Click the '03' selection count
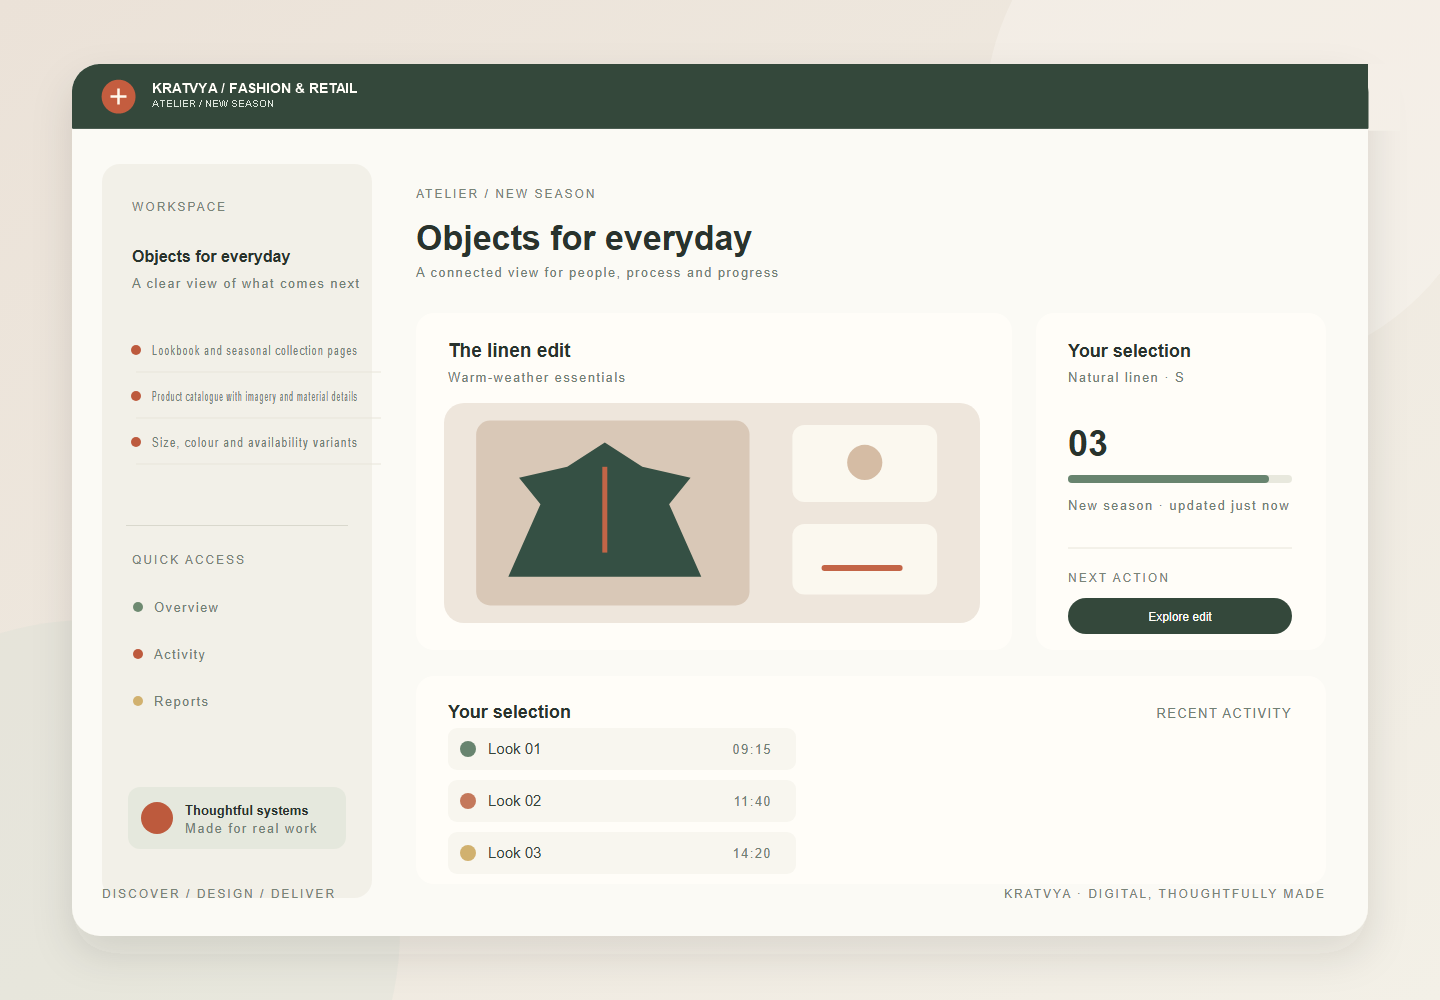 1088,443
